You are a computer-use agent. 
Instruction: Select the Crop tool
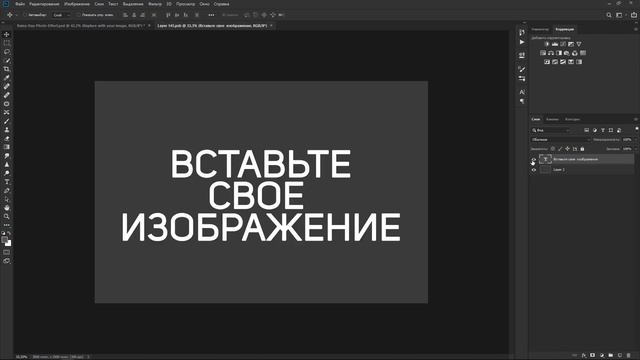[7, 69]
